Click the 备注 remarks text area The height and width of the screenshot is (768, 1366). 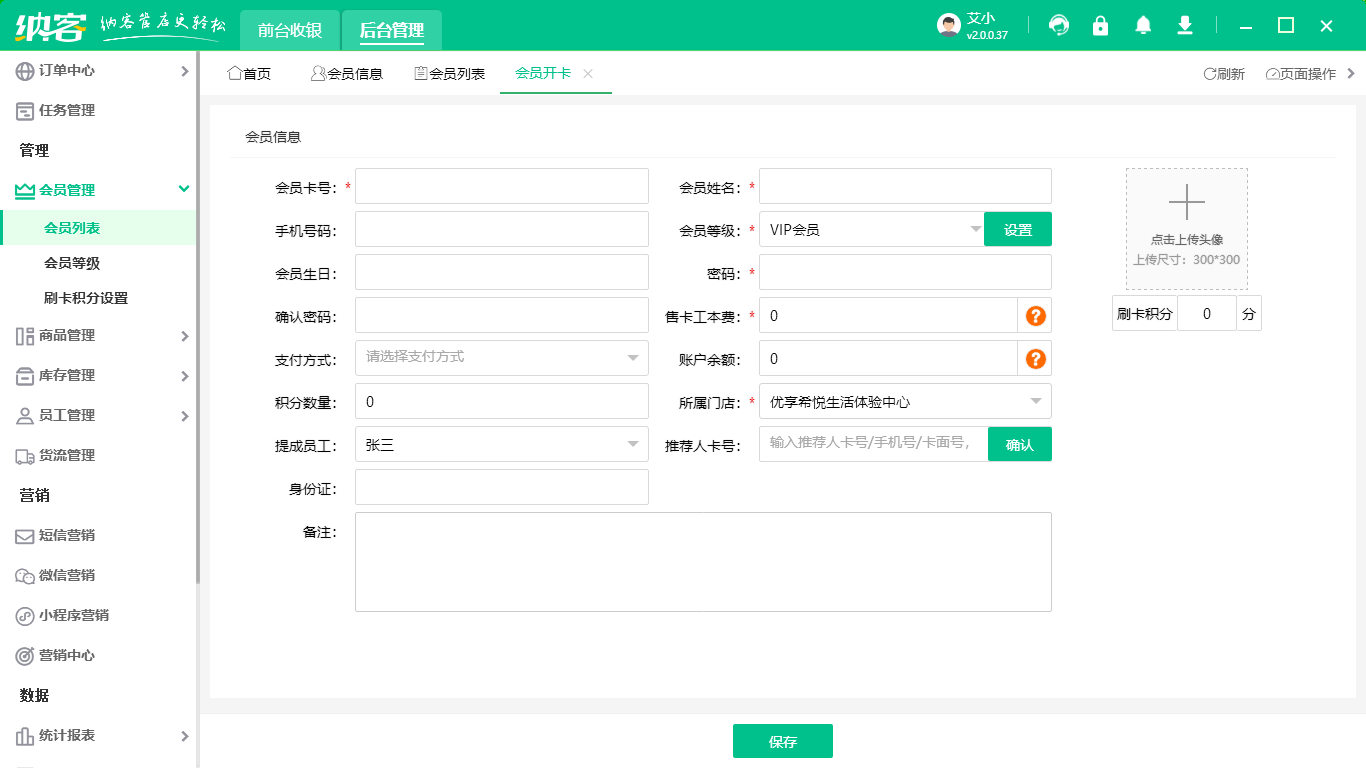tap(703, 562)
